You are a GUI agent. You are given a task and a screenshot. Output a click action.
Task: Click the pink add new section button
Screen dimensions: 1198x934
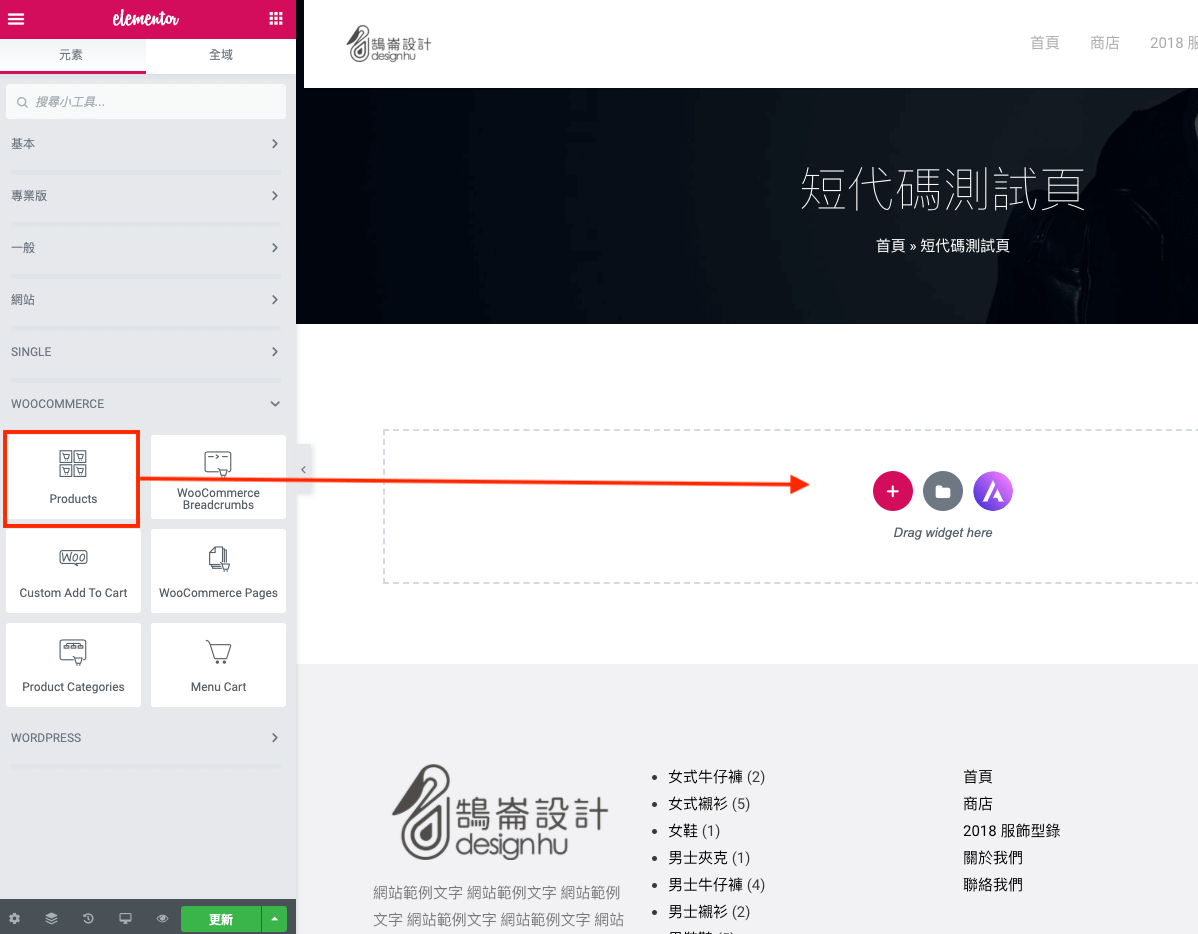(x=892, y=491)
